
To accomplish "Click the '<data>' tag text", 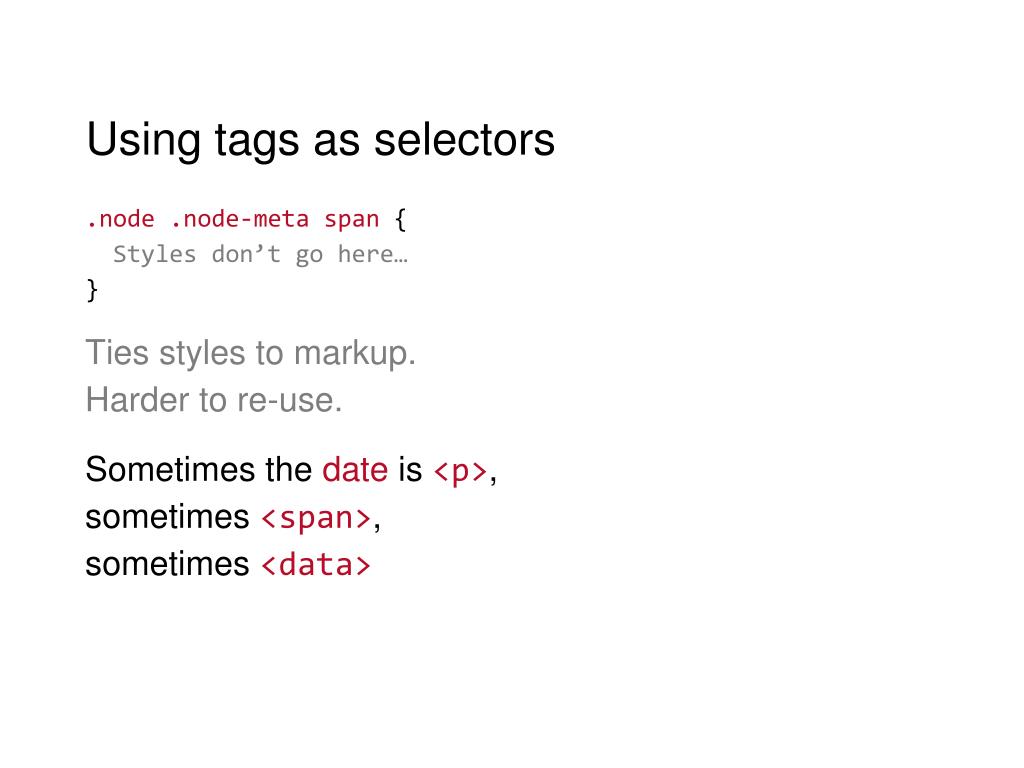I will (316, 565).
